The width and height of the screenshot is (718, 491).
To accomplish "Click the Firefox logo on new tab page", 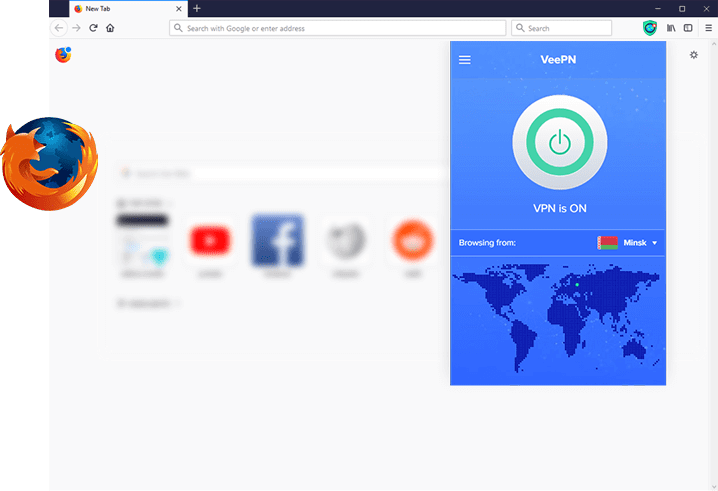I will pyautogui.click(x=63, y=55).
